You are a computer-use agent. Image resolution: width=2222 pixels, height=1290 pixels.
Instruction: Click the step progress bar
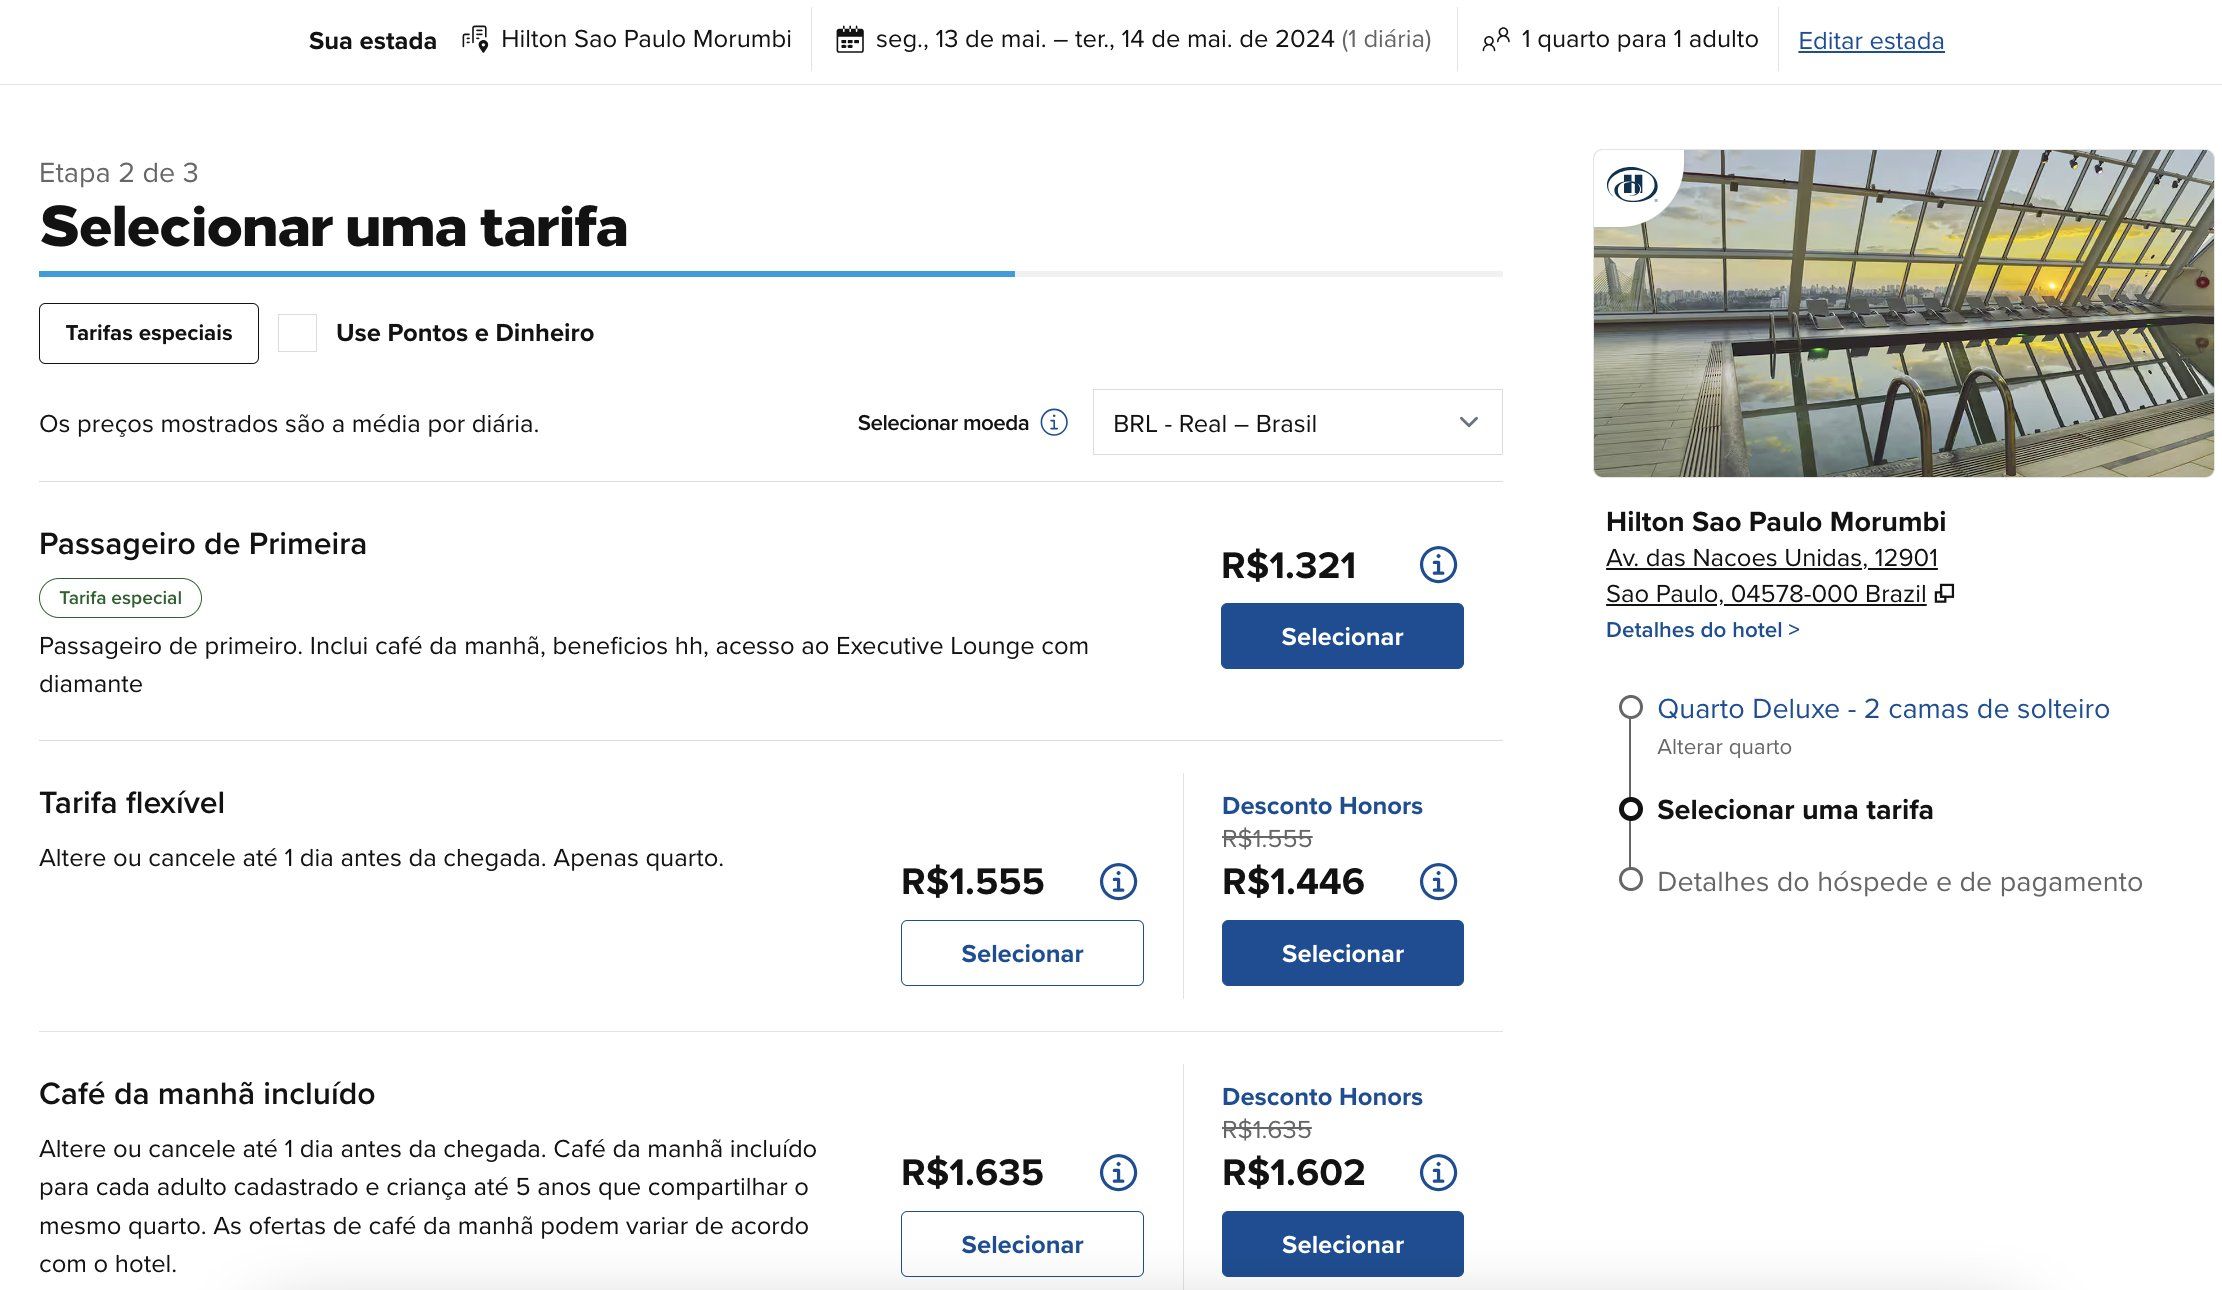770,273
